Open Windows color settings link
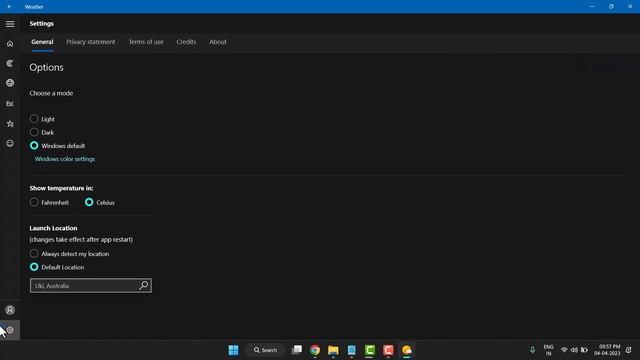The image size is (640, 360). (65, 159)
